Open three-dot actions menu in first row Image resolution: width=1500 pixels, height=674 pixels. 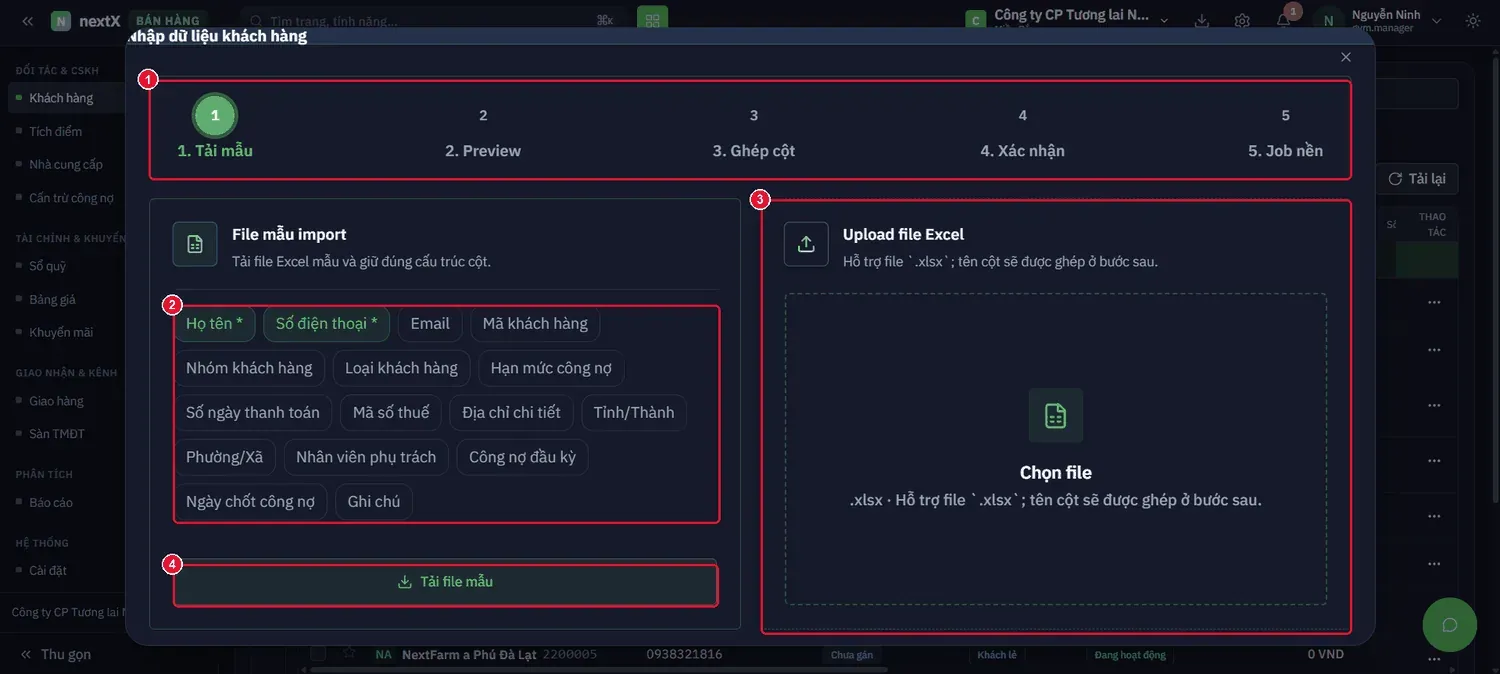1434,302
